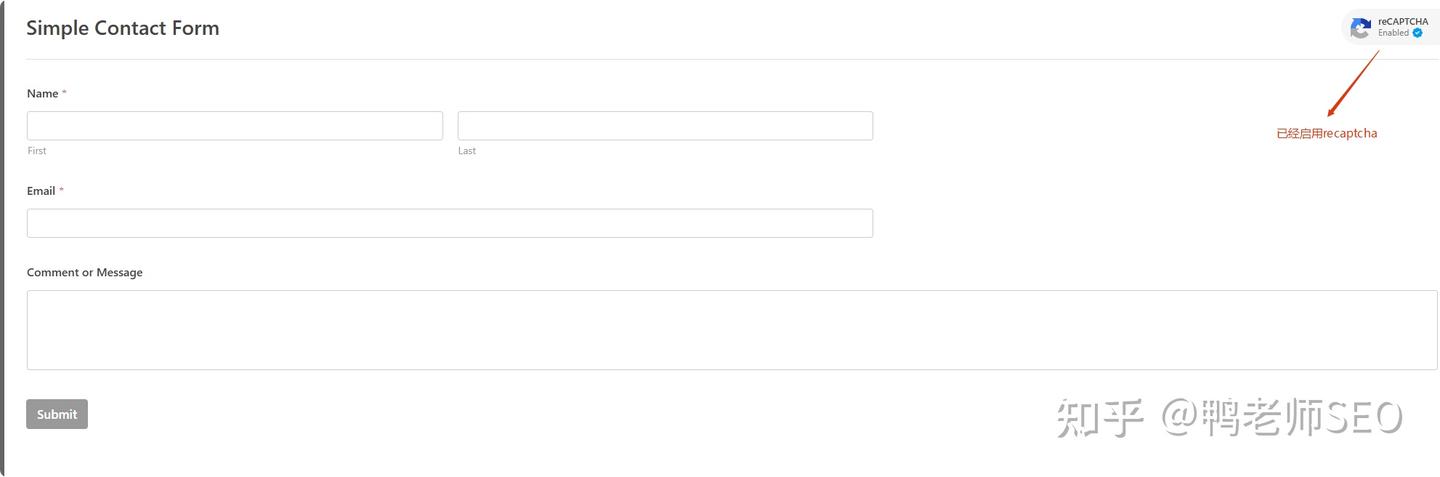Click the red annotation arrow
The image size is (1440, 477).
point(1353,82)
